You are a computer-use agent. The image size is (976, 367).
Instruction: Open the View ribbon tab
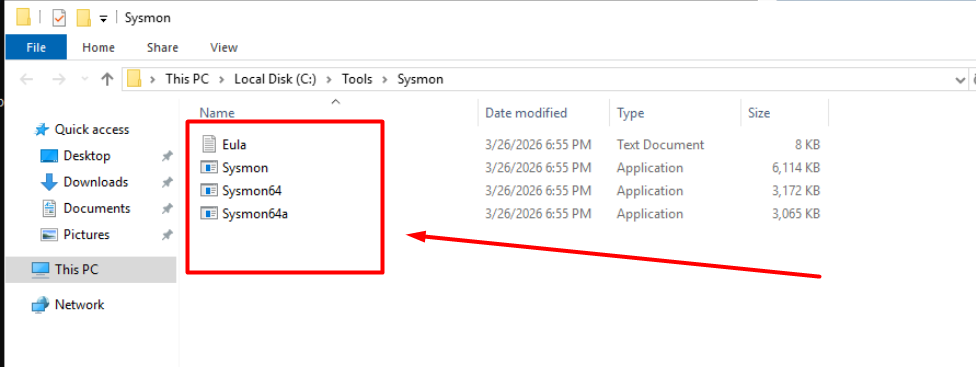pyautogui.click(x=224, y=47)
